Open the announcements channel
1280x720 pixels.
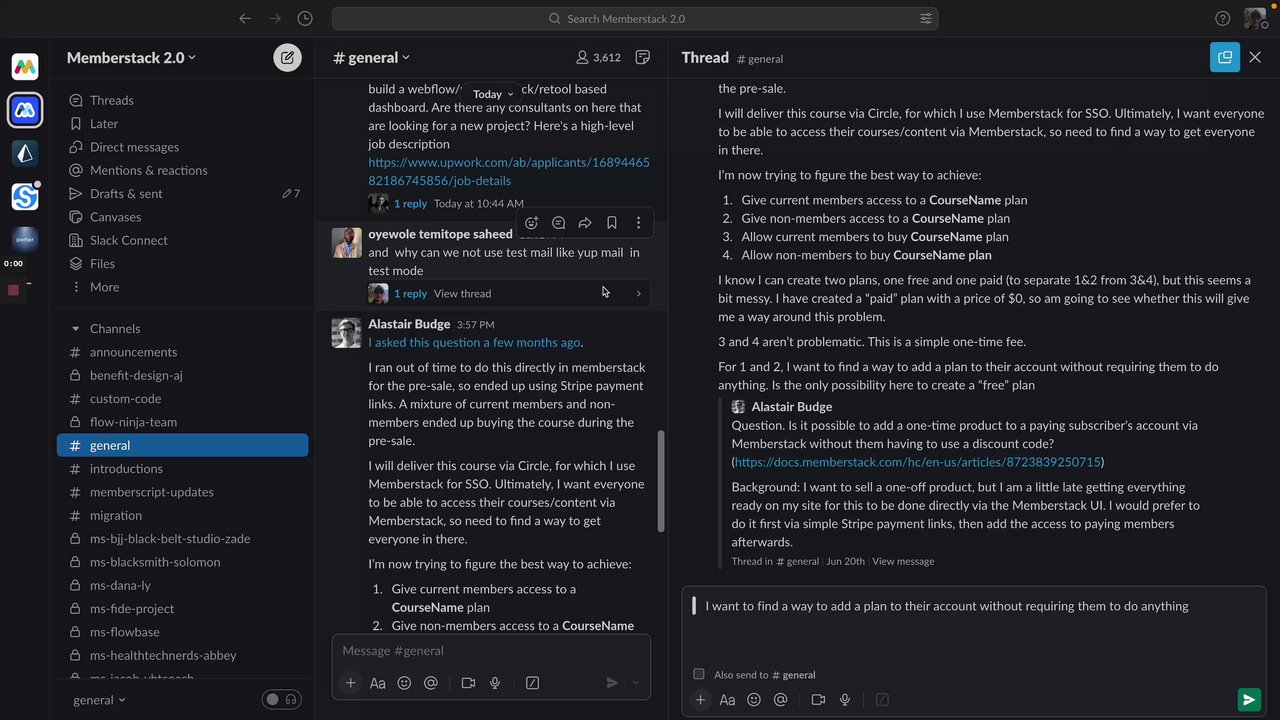pos(133,352)
